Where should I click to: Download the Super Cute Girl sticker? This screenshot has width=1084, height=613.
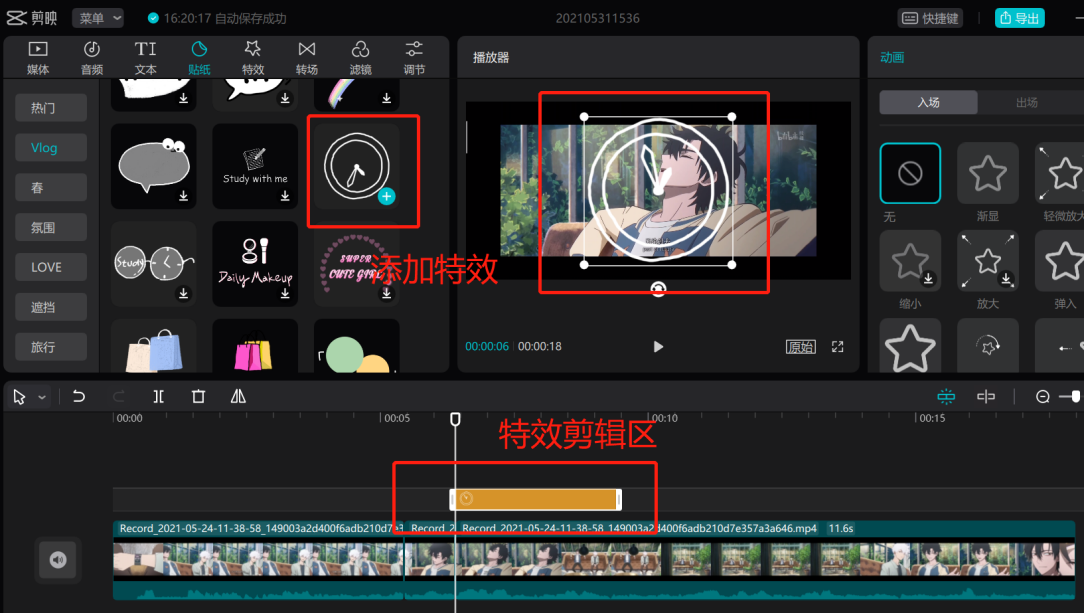point(386,294)
